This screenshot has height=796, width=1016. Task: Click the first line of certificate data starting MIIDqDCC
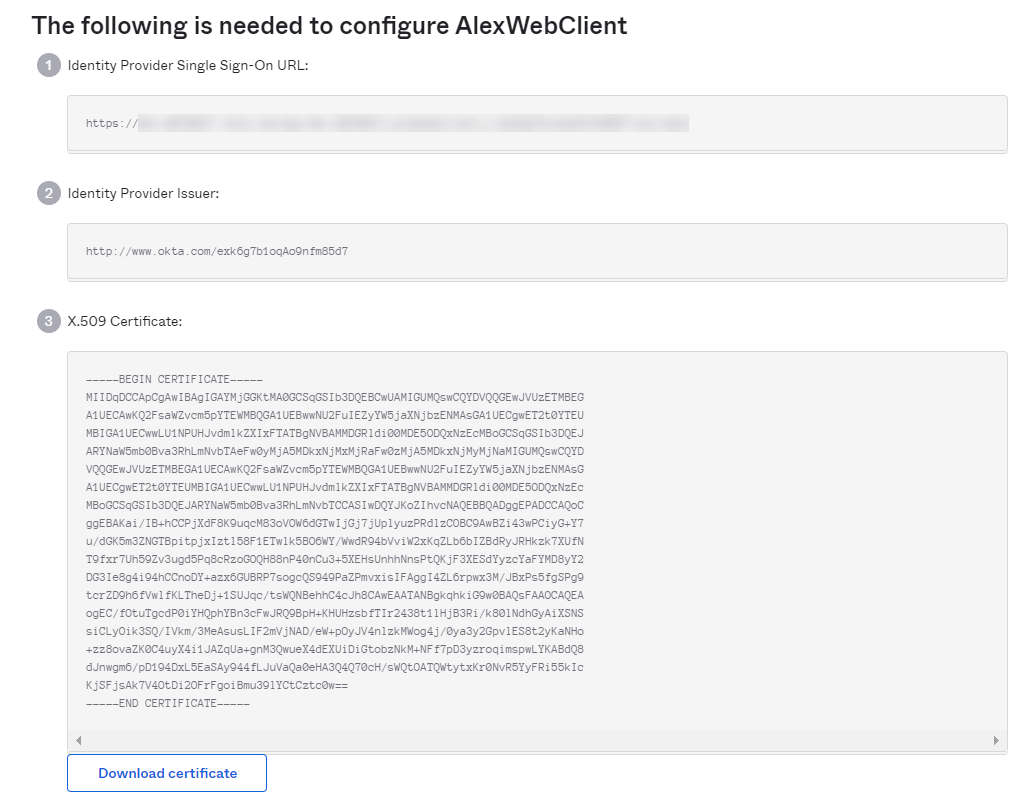pyautogui.click(x=335, y=397)
